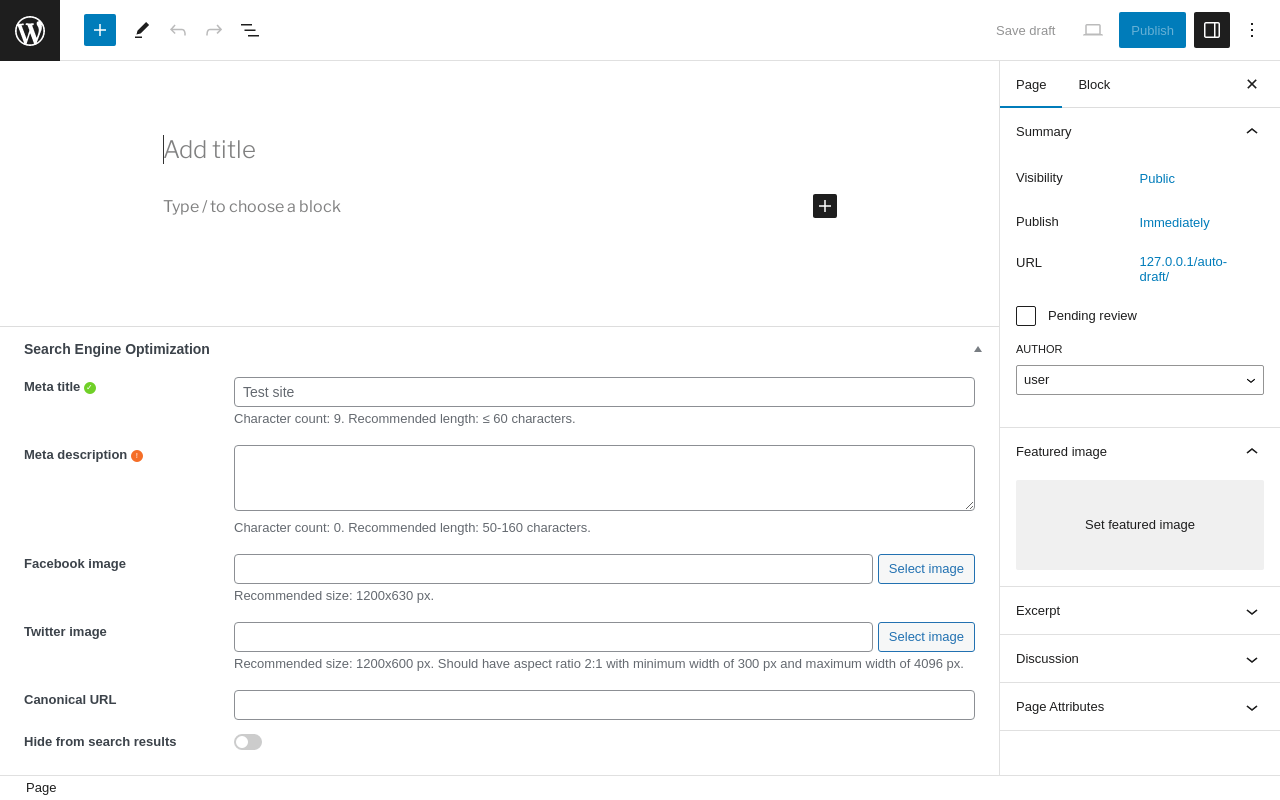
Task: Click Set featured image area
Action: tap(1140, 525)
